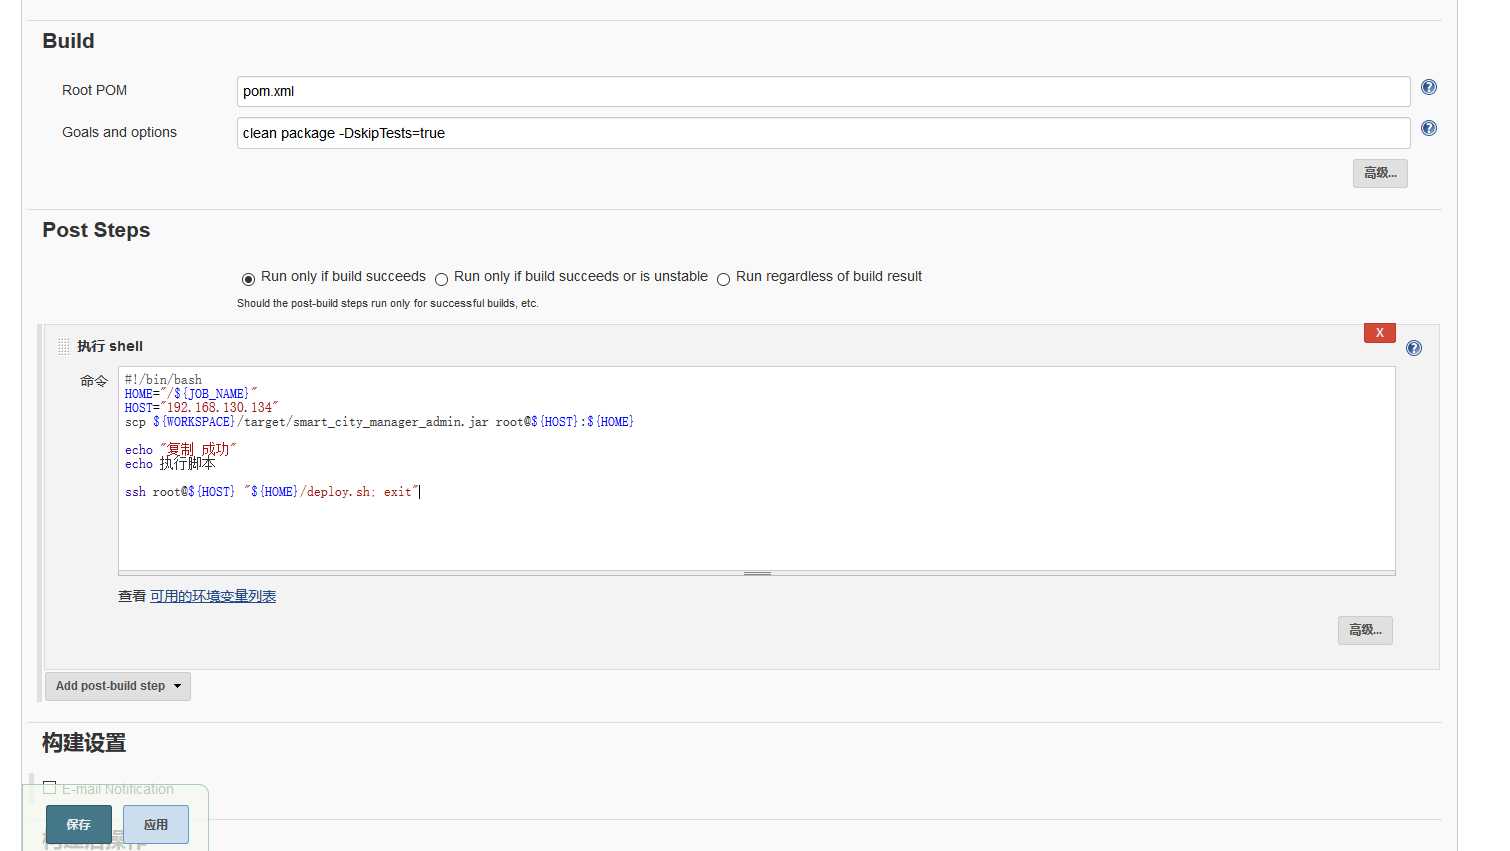Click the shell step 高级... button

click(x=1365, y=630)
